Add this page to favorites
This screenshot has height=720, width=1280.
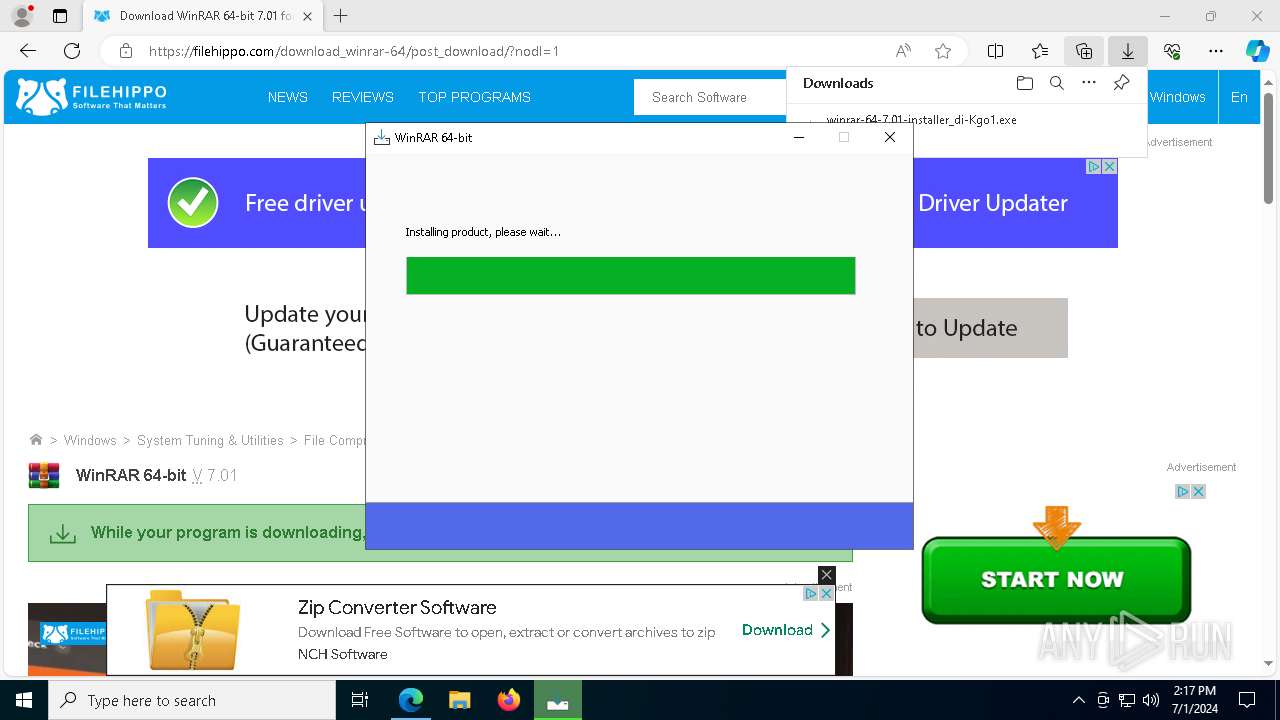tap(942, 51)
